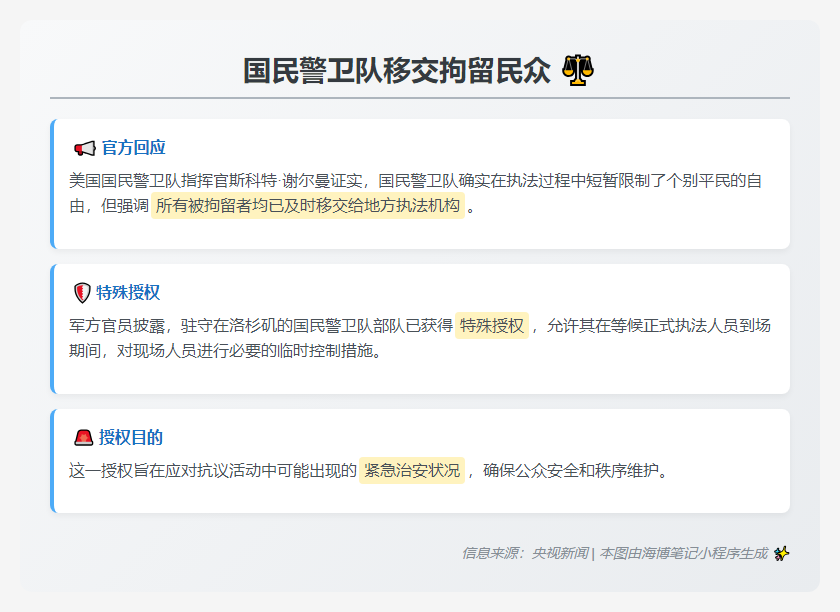The height and width of the screenshot is (612, 840).
Task: Click highlighted text 所有被拘留者均已及时移交给地方执法机构
Action: point(308,206)
